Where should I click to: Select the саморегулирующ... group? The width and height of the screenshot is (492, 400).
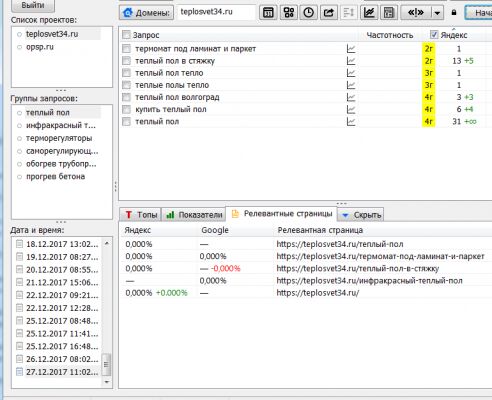(62, 151)
